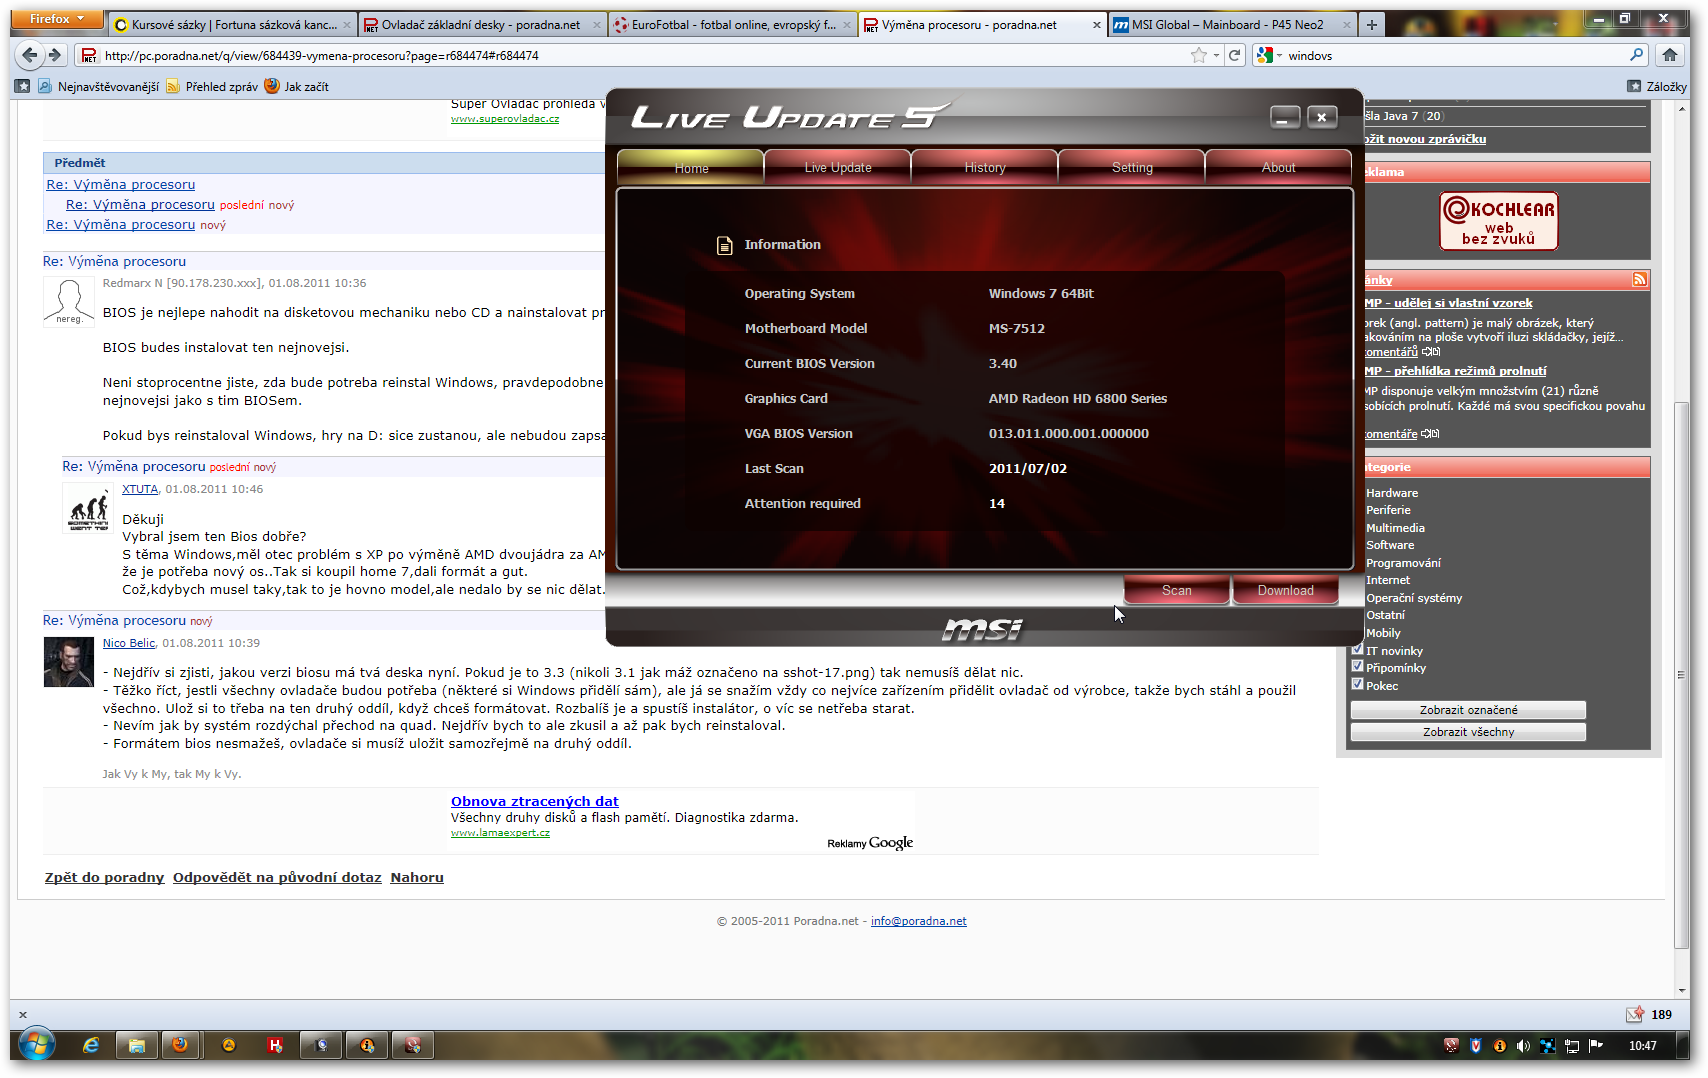Open network status in the system tray

tap(1572, 1046)
